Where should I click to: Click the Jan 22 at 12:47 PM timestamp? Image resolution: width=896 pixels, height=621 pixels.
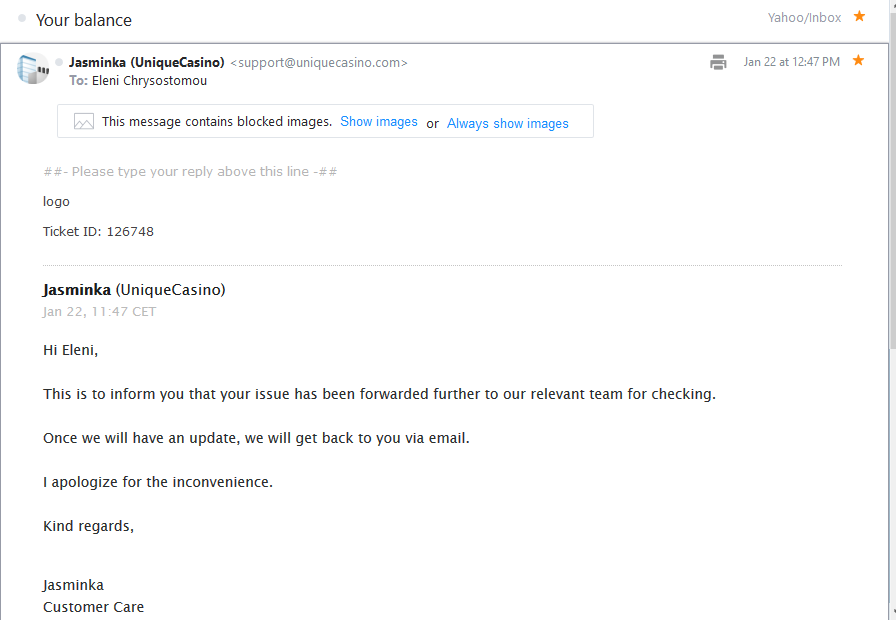[x=791, y=62]
